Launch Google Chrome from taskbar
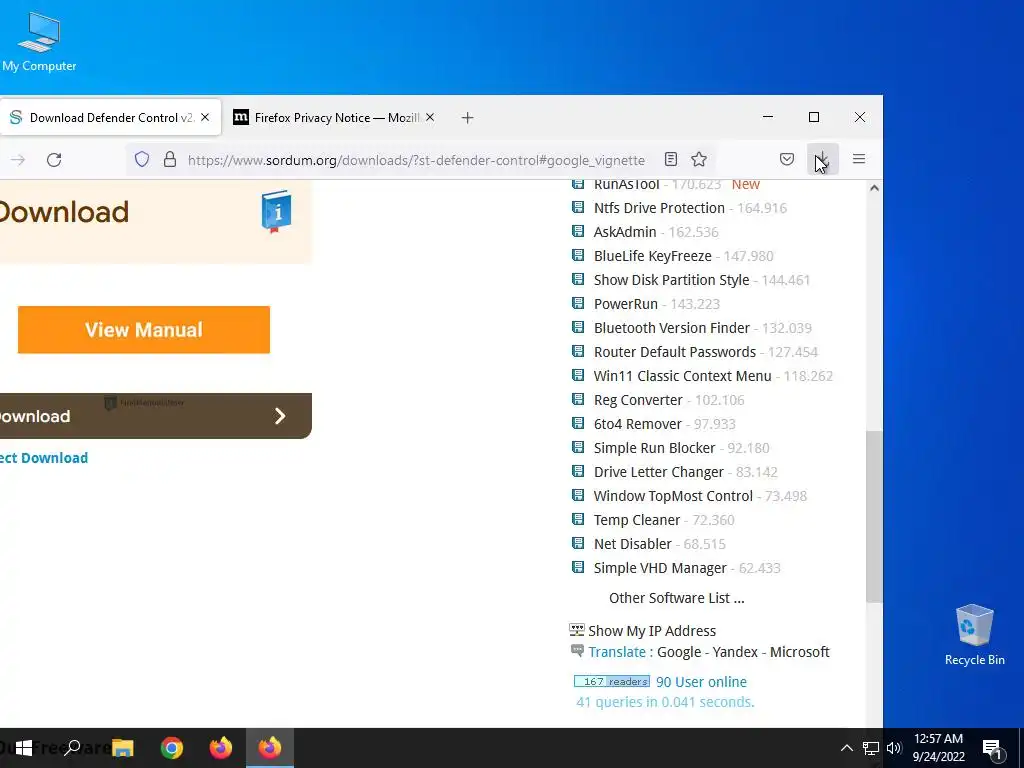 tap(172, 748)
